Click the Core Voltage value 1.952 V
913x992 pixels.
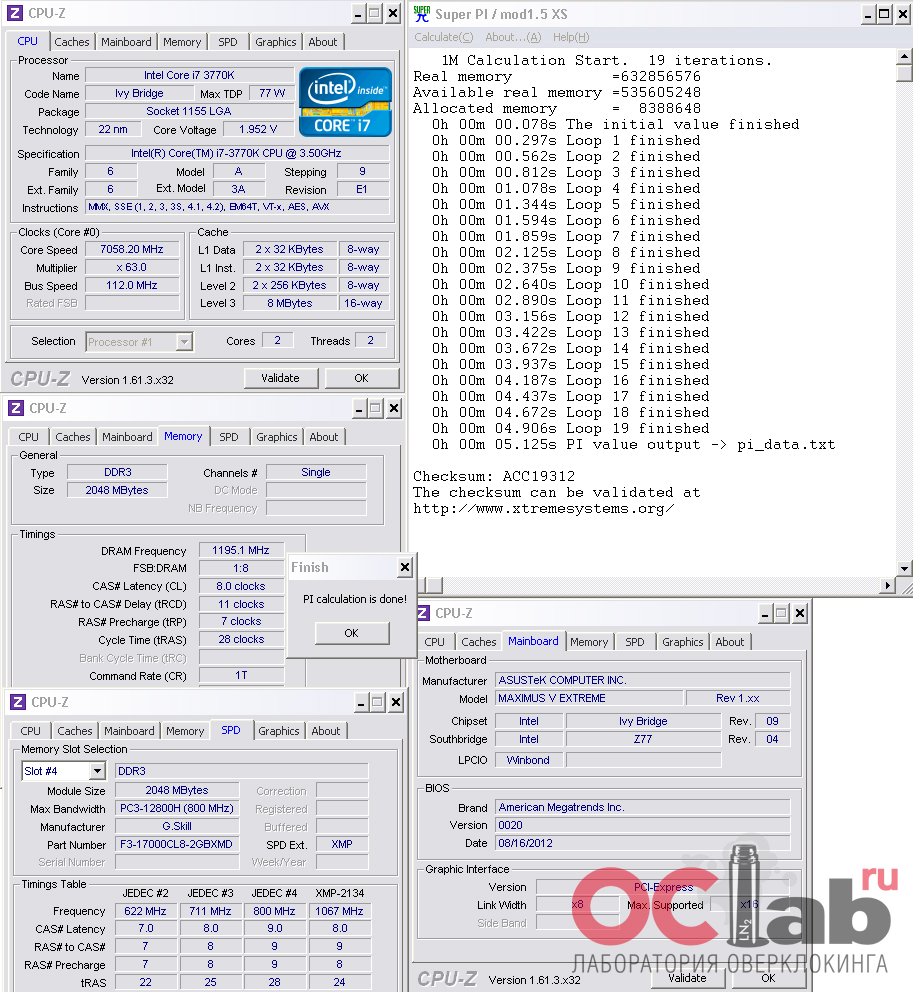click(x=258, y=129)
